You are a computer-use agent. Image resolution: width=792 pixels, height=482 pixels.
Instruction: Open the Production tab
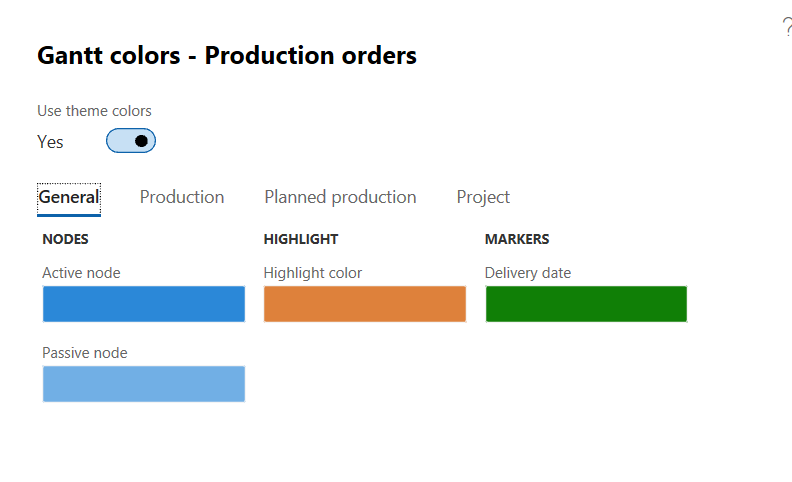tap(182, 197)
